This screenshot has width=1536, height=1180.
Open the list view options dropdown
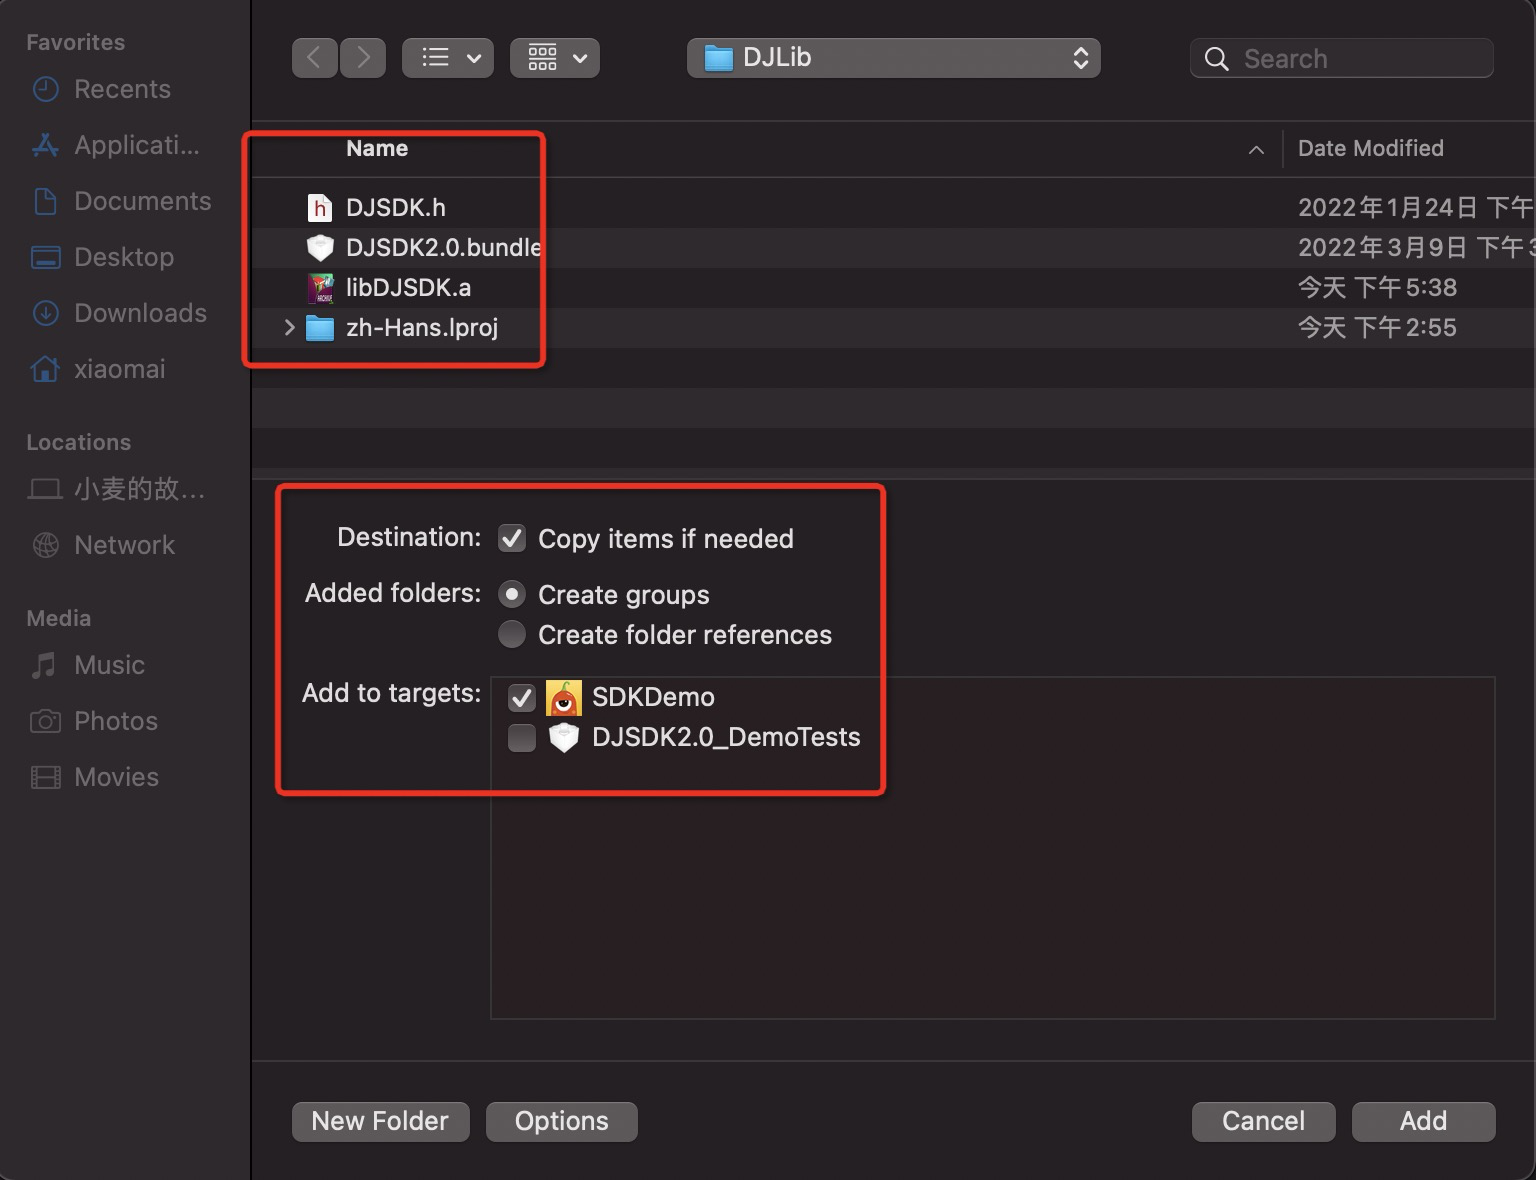tap(448, 58)
